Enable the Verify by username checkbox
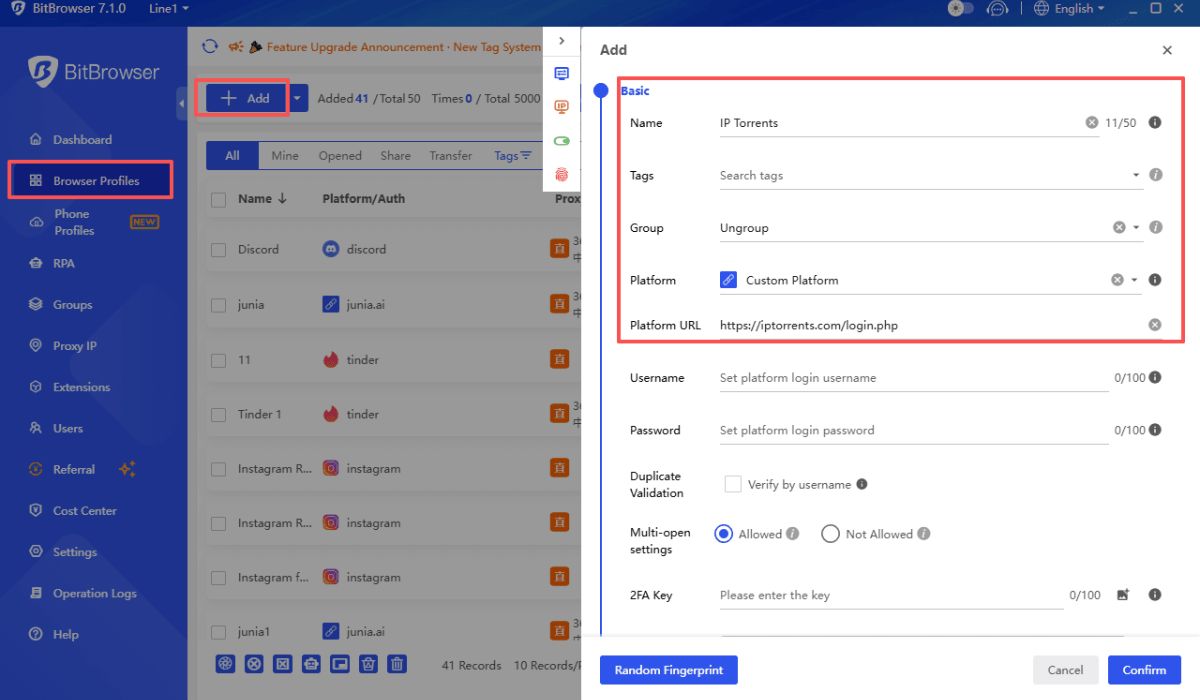Screen dimensions: 1200x700 [x=732, y=484]
